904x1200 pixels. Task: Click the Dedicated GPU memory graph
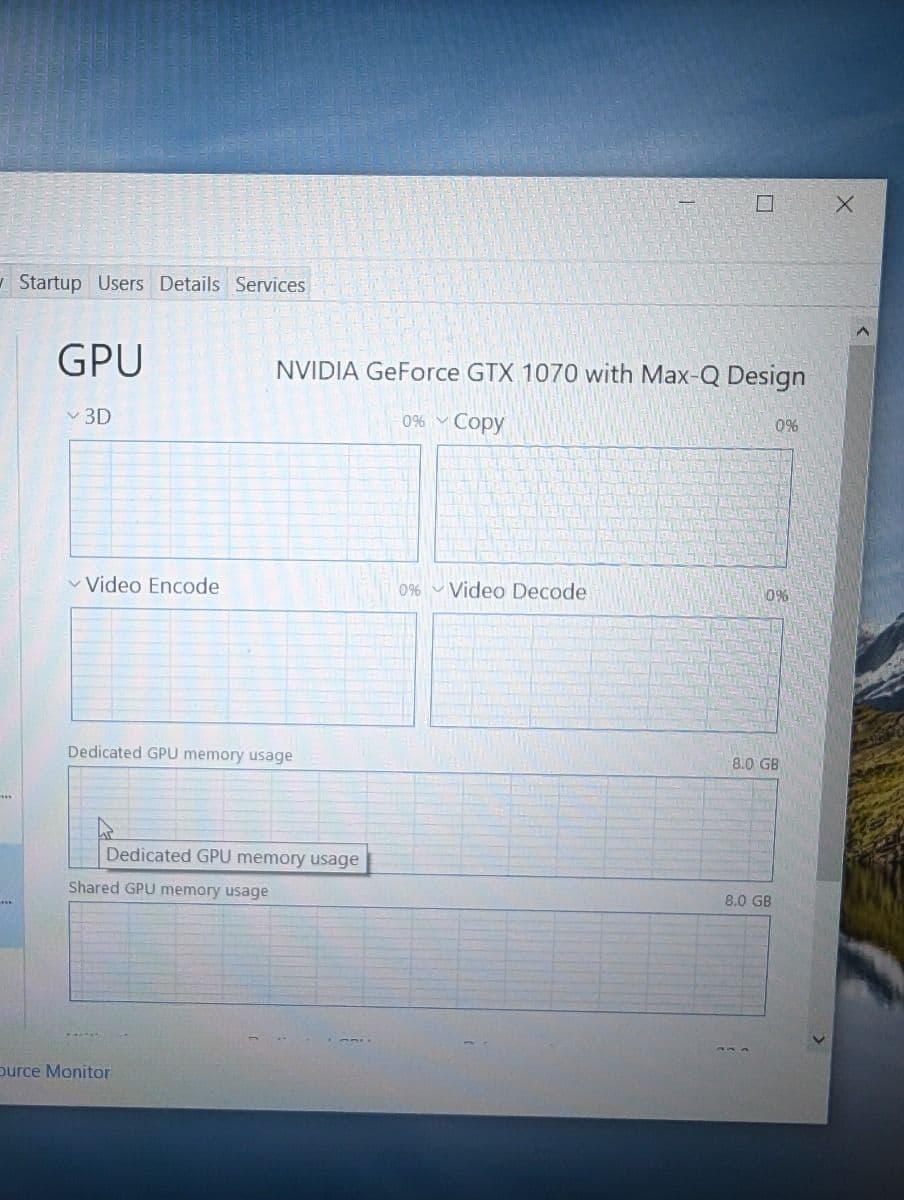(x=422, y=825)
